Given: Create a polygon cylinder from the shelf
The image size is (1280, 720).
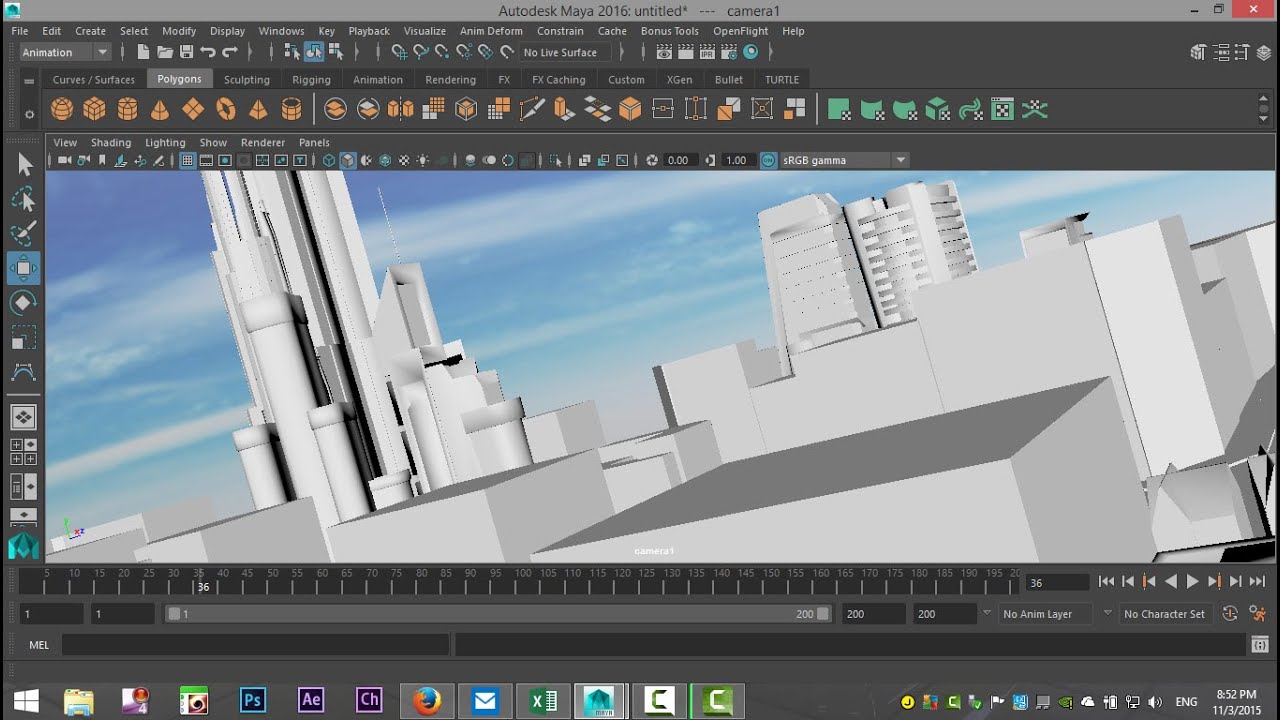Looking at the screenshot, I should coord(127,109).
